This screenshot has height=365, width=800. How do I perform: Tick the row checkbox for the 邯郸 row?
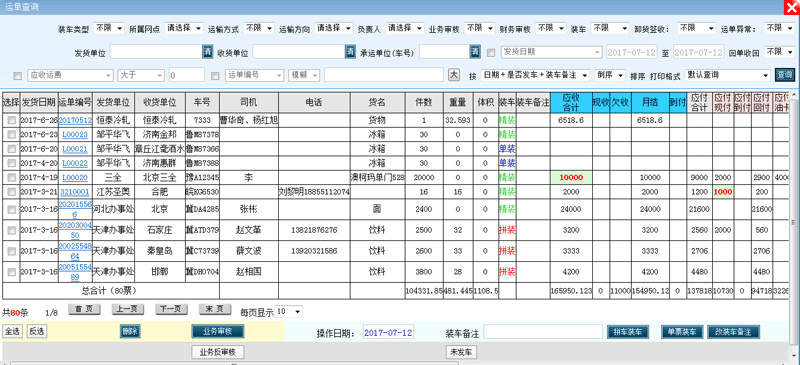(x=11, y=272)
